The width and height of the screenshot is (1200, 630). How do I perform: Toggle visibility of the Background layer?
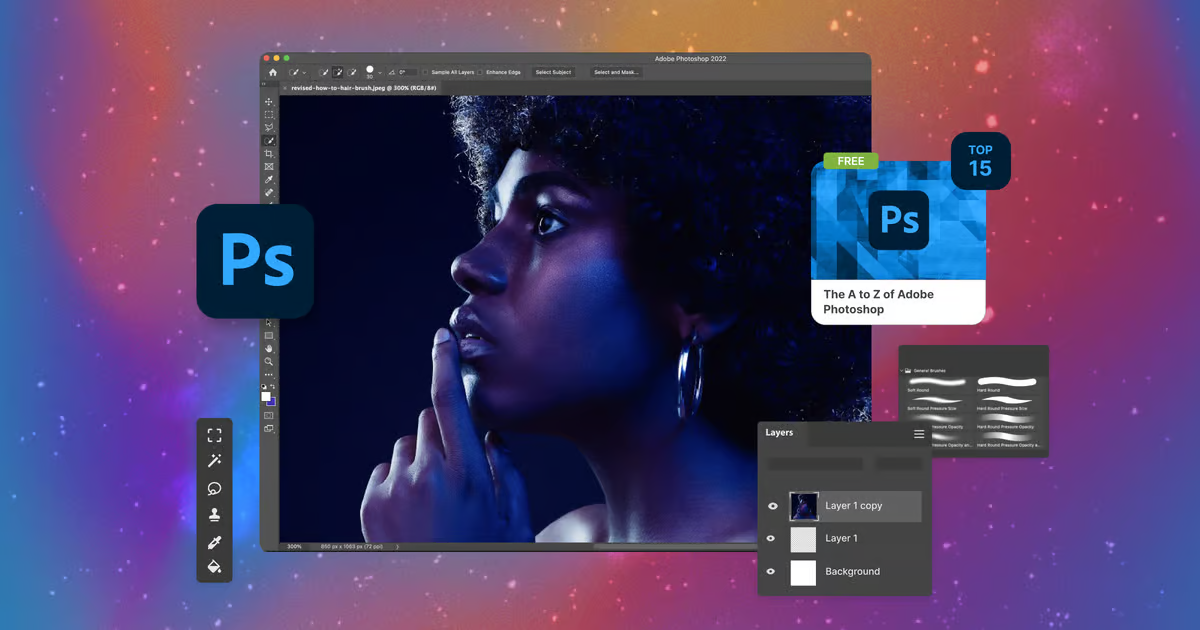coord(772,572)
